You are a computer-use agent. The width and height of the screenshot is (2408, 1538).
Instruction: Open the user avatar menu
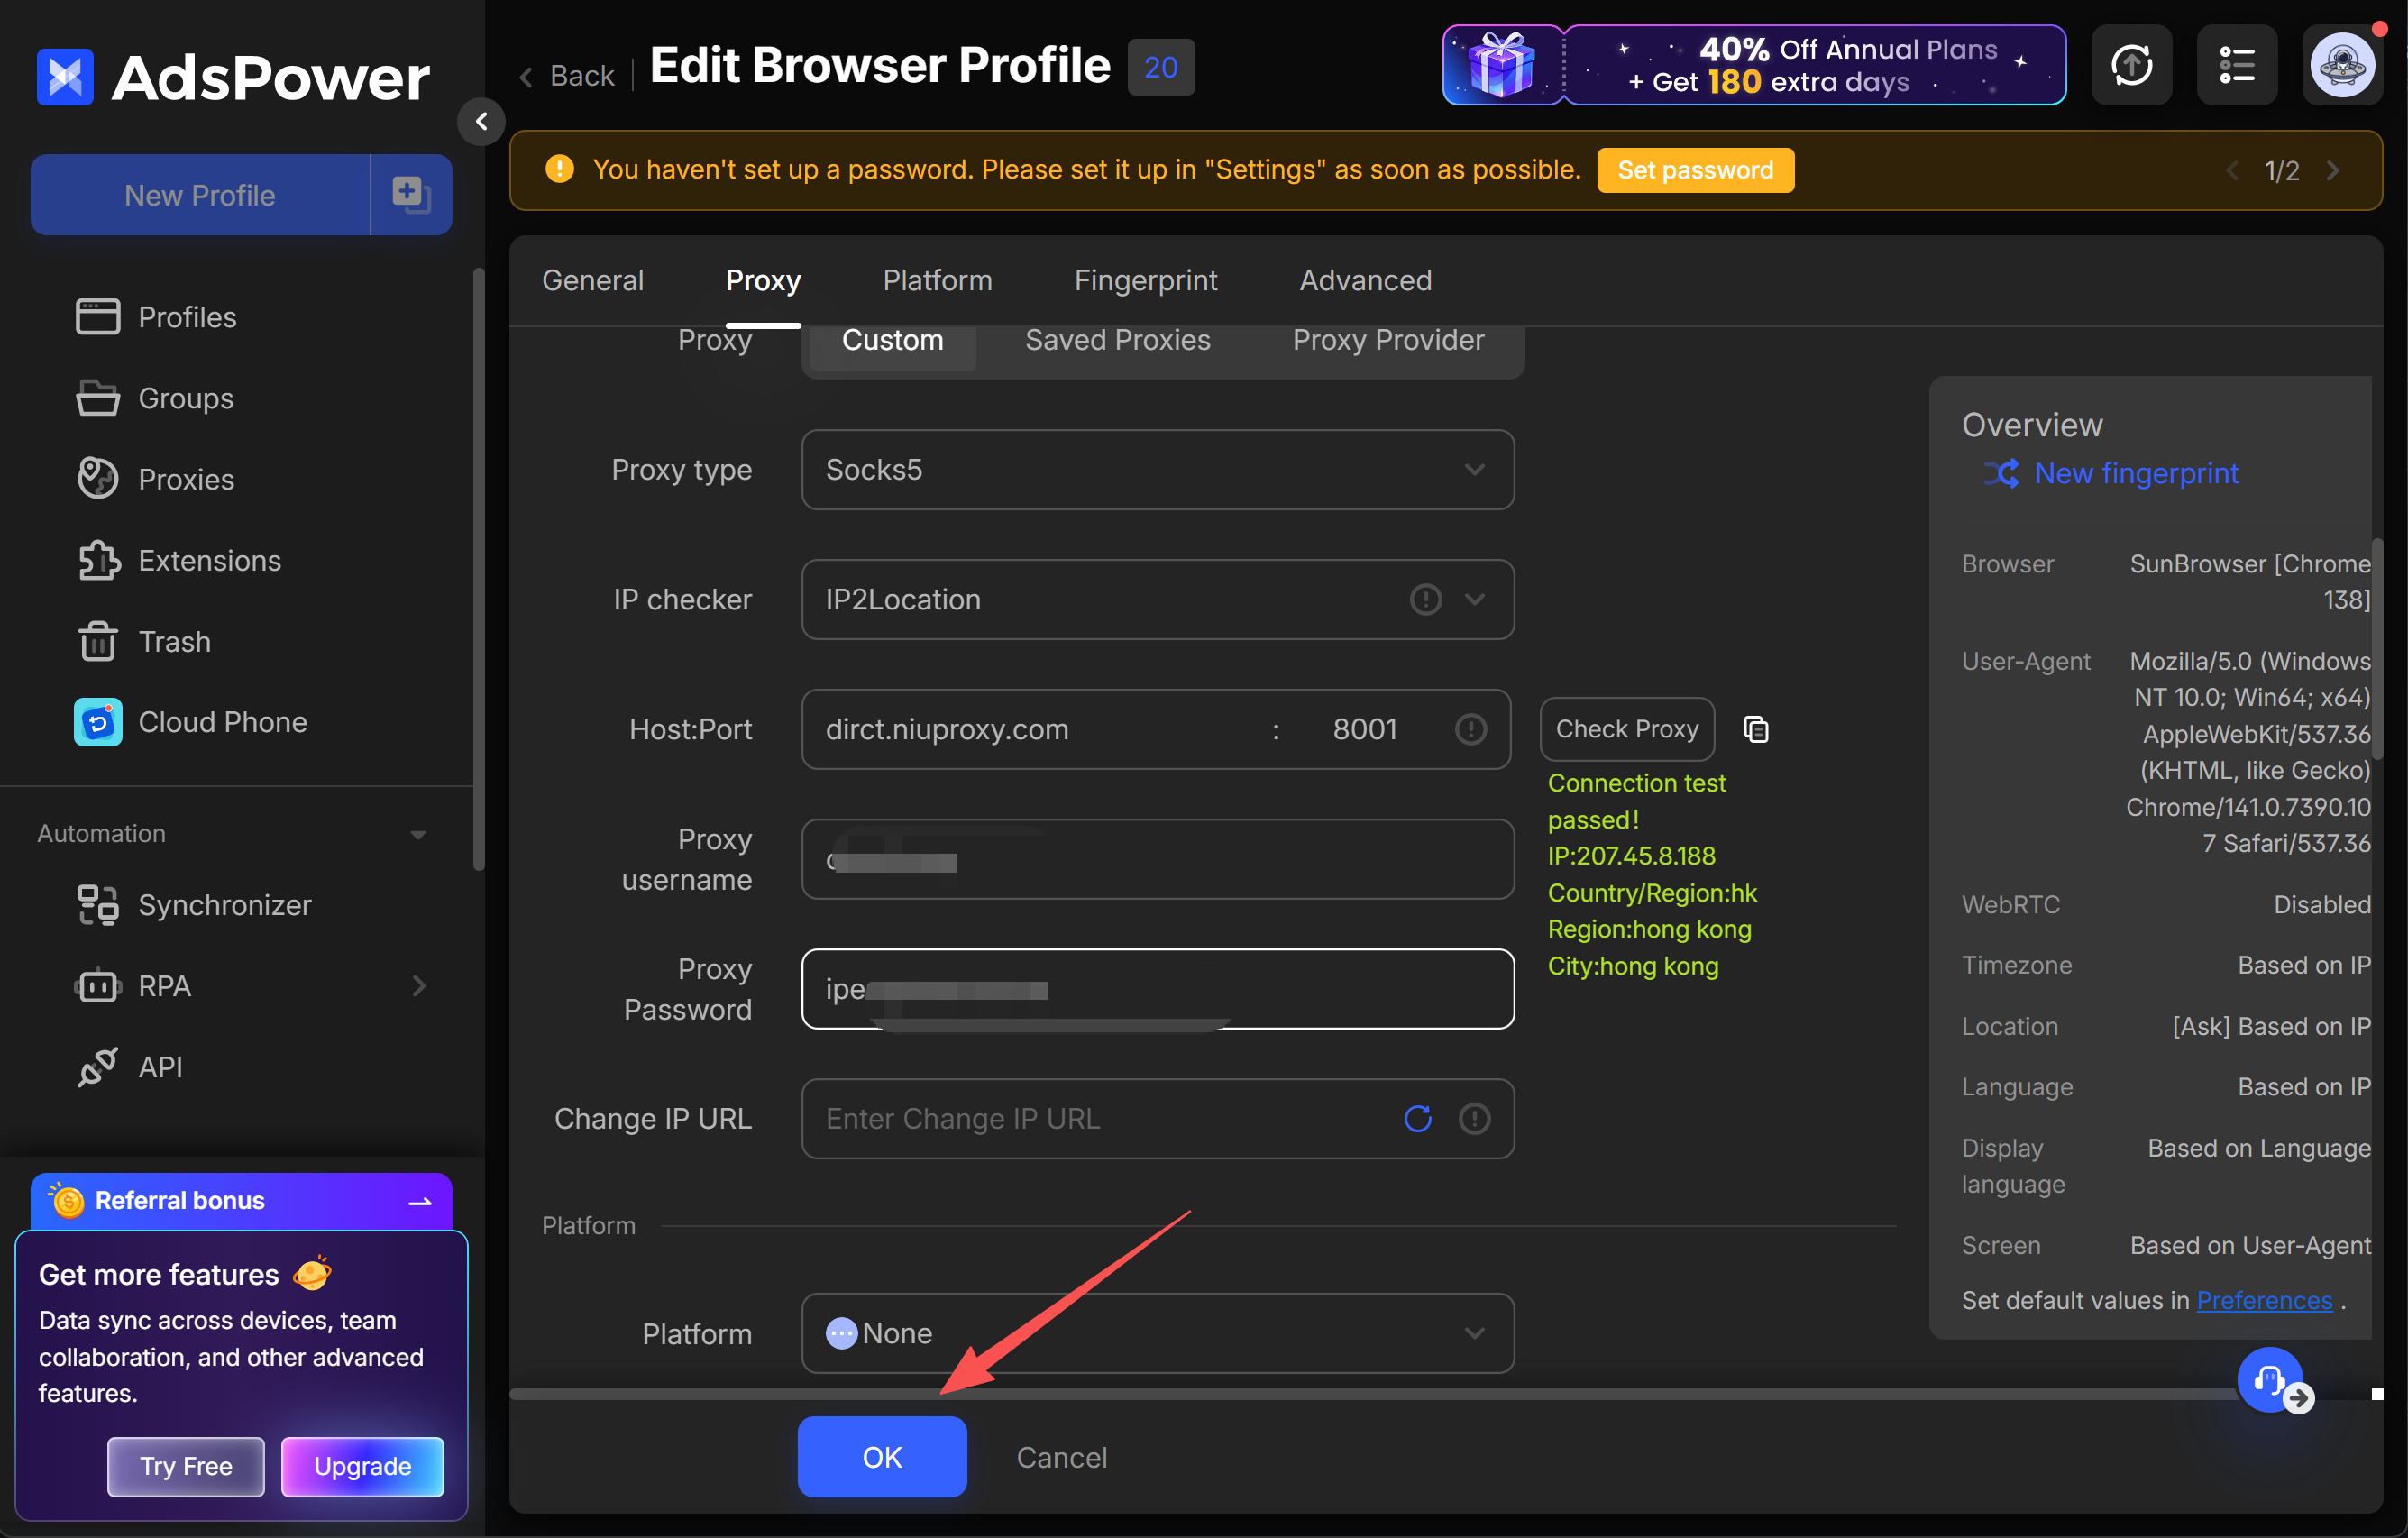tap(2342, 65)
